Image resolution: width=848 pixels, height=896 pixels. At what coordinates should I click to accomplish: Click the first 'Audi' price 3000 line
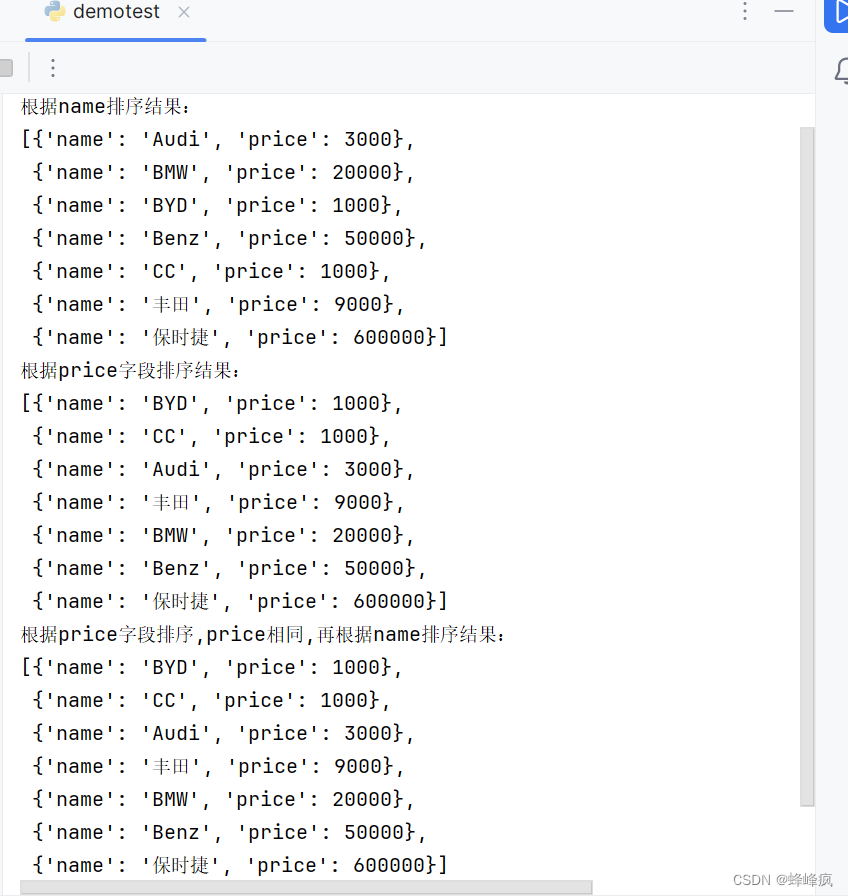218,139
